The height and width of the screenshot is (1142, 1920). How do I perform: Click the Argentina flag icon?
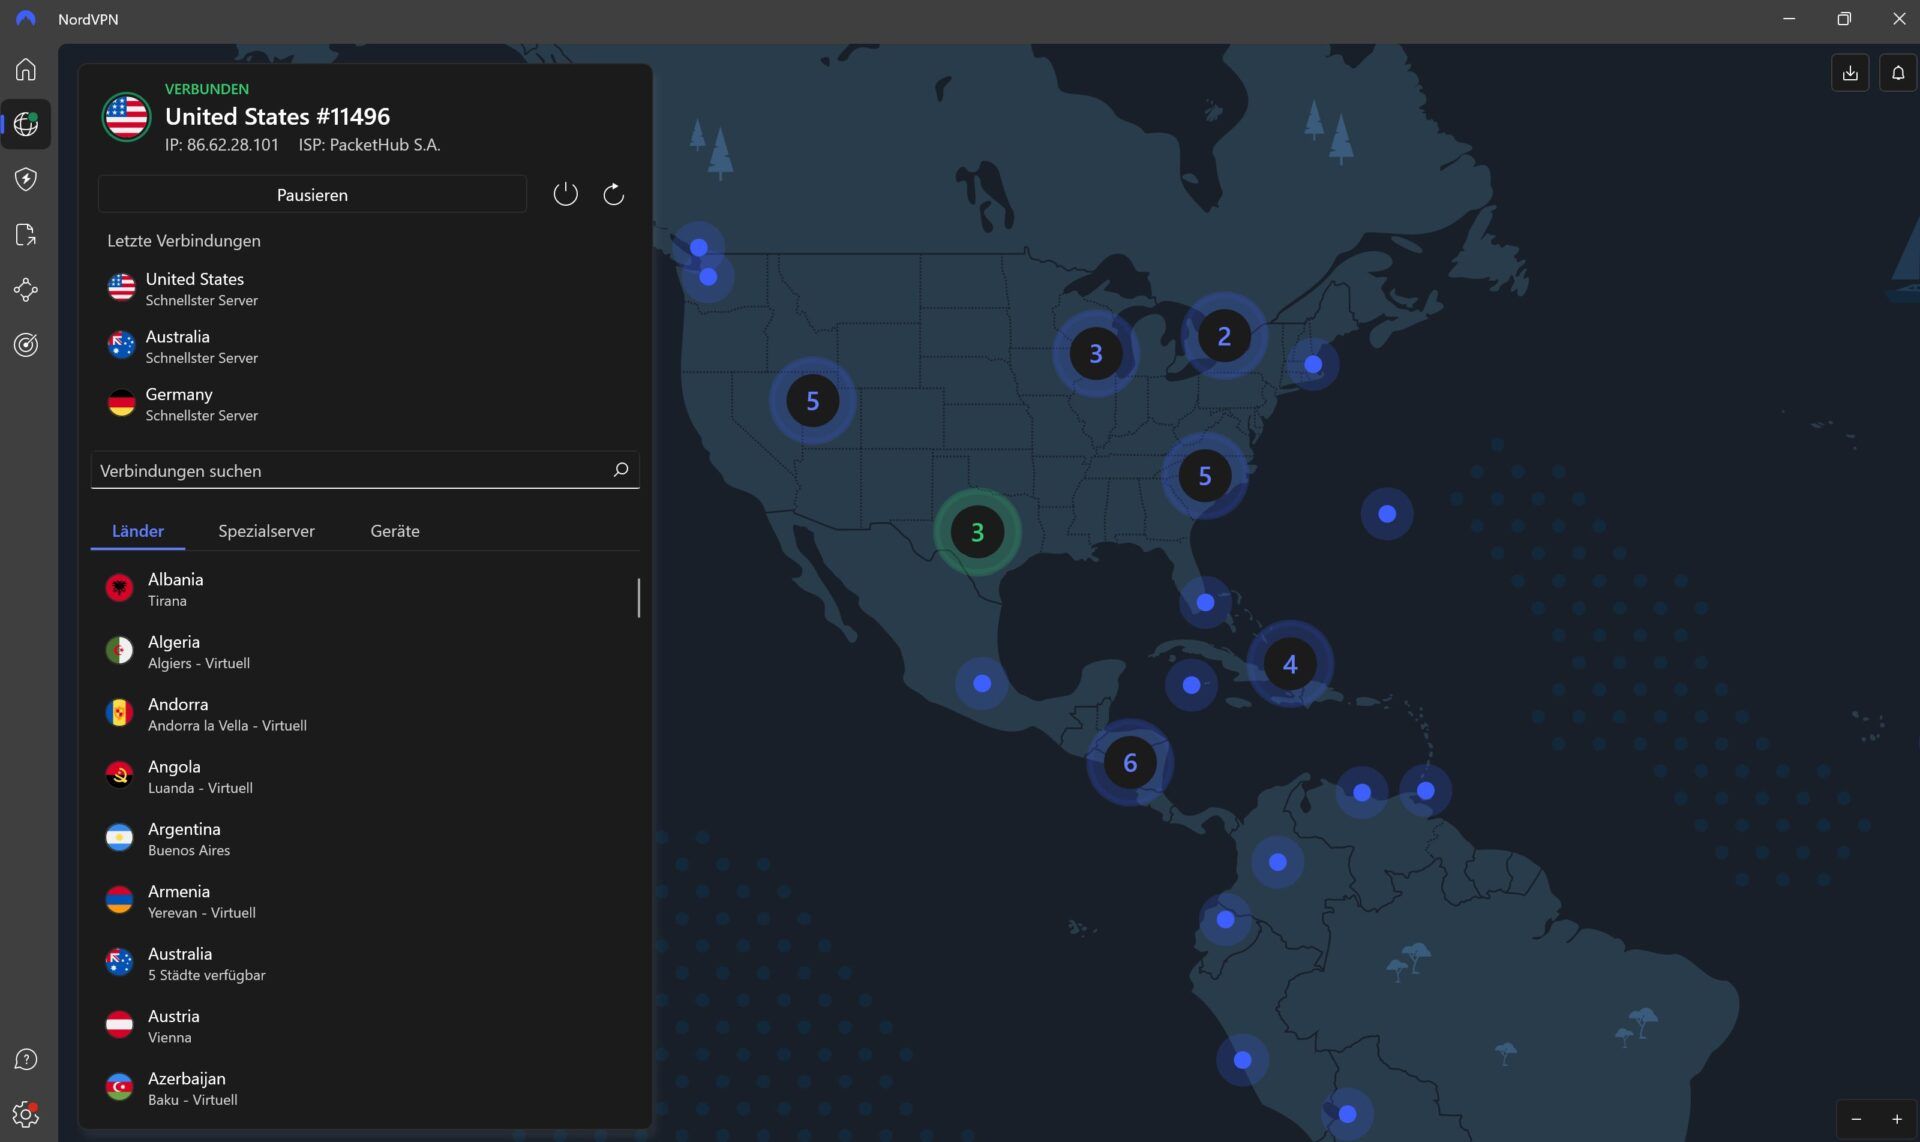[119, 838]
